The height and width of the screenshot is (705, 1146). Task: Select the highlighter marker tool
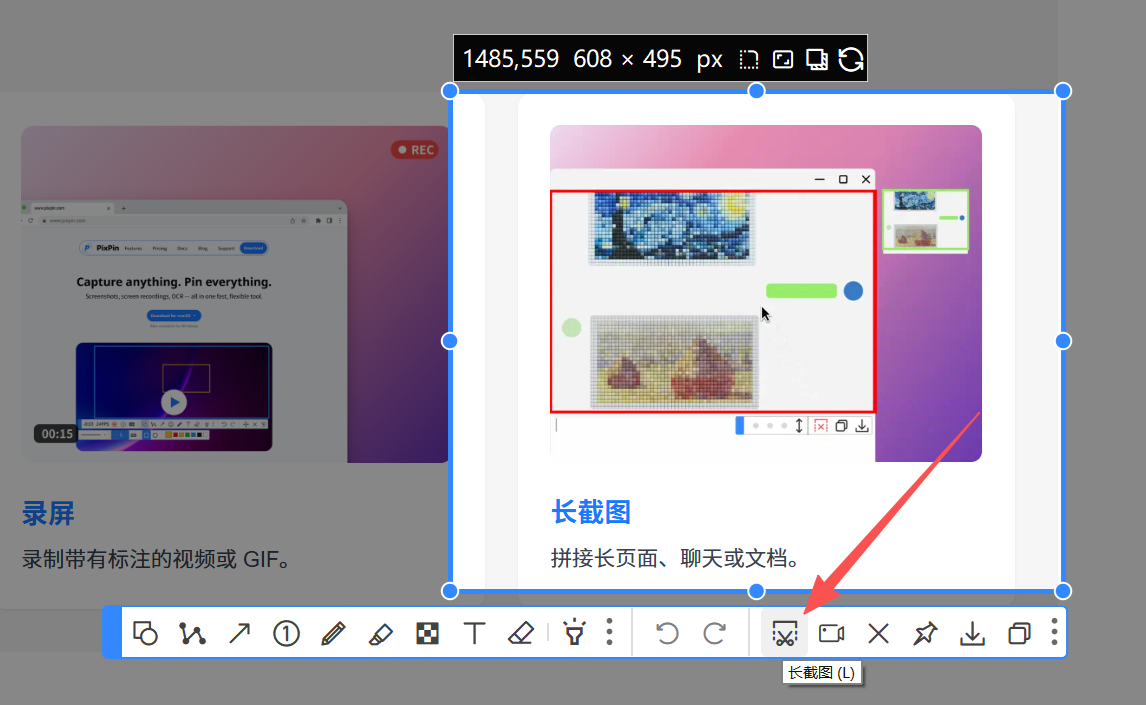coord(380,632)
